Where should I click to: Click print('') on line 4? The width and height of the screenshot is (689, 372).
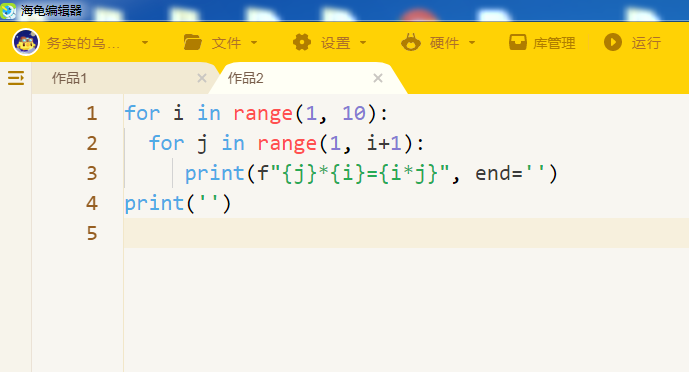pos(178,203)
